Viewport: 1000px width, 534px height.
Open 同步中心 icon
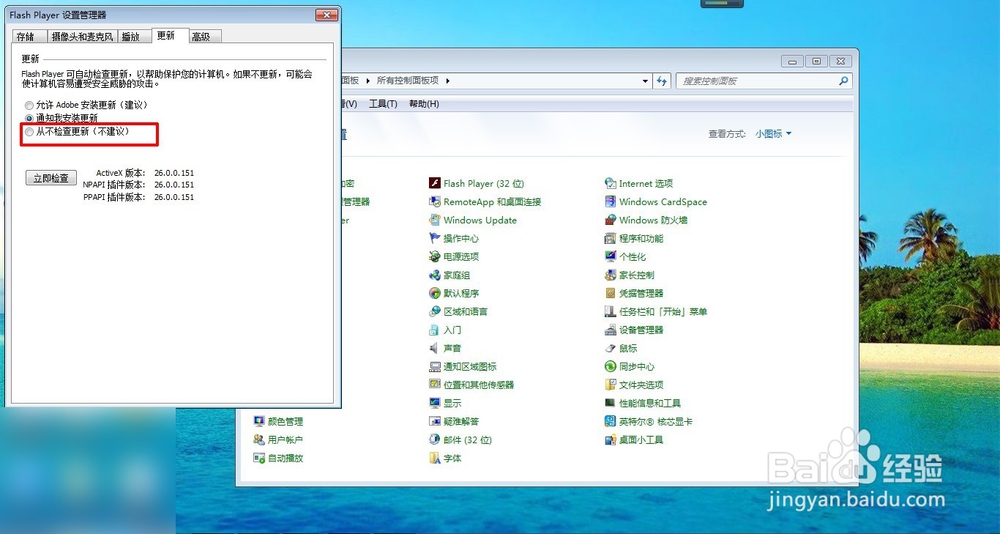610,367
